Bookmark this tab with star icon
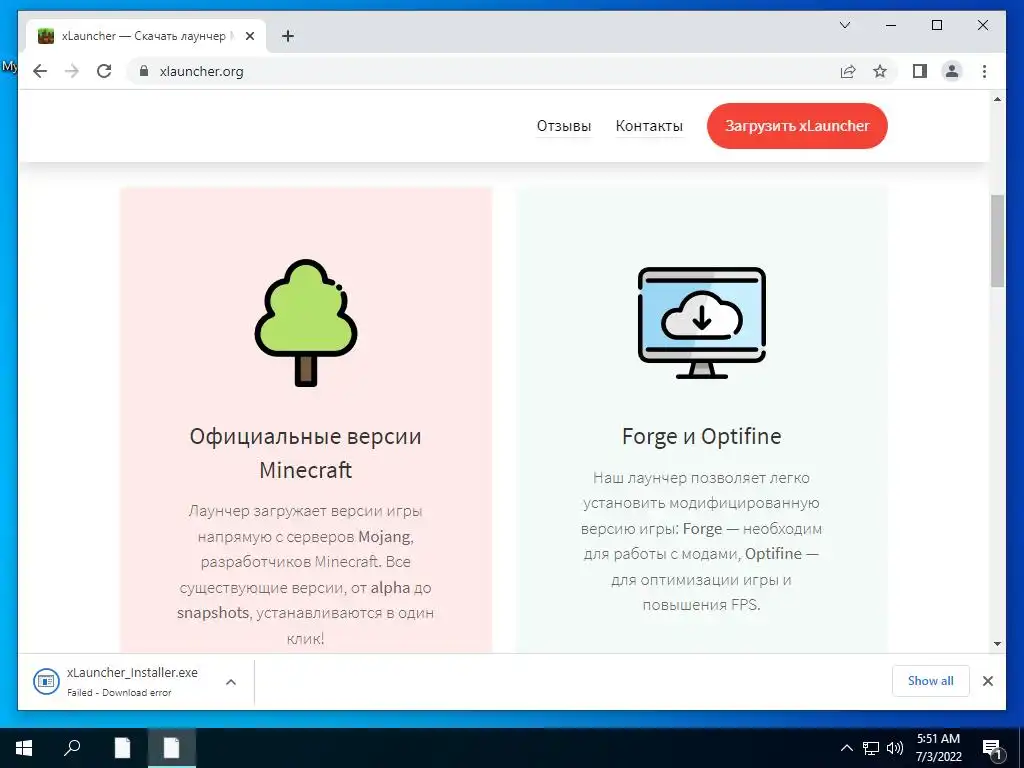Viewport: 1024px width, 768px height. coord(880,71)
